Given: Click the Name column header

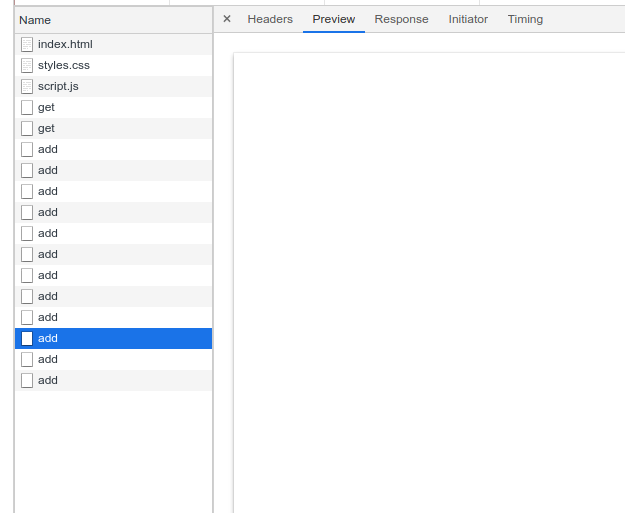Looking at the screenshot, I should click(x=114, y=20).
